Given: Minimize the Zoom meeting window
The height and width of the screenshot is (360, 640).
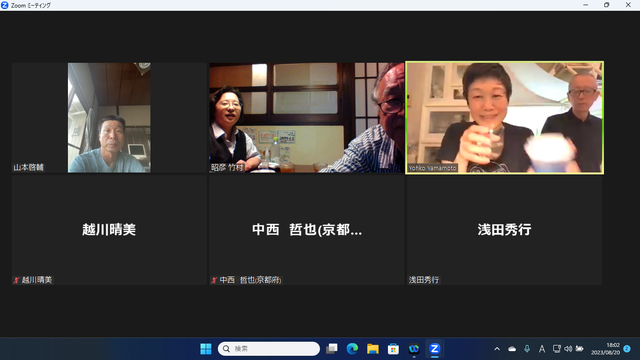Looking at the screenshot, I should pyautogui.click(x=585, y=5).
